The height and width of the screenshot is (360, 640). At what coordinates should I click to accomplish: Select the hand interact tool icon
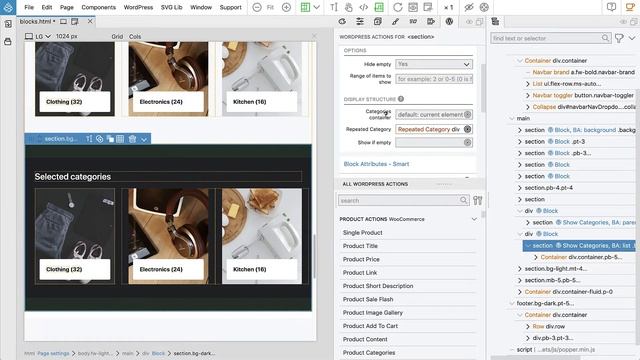348,7
